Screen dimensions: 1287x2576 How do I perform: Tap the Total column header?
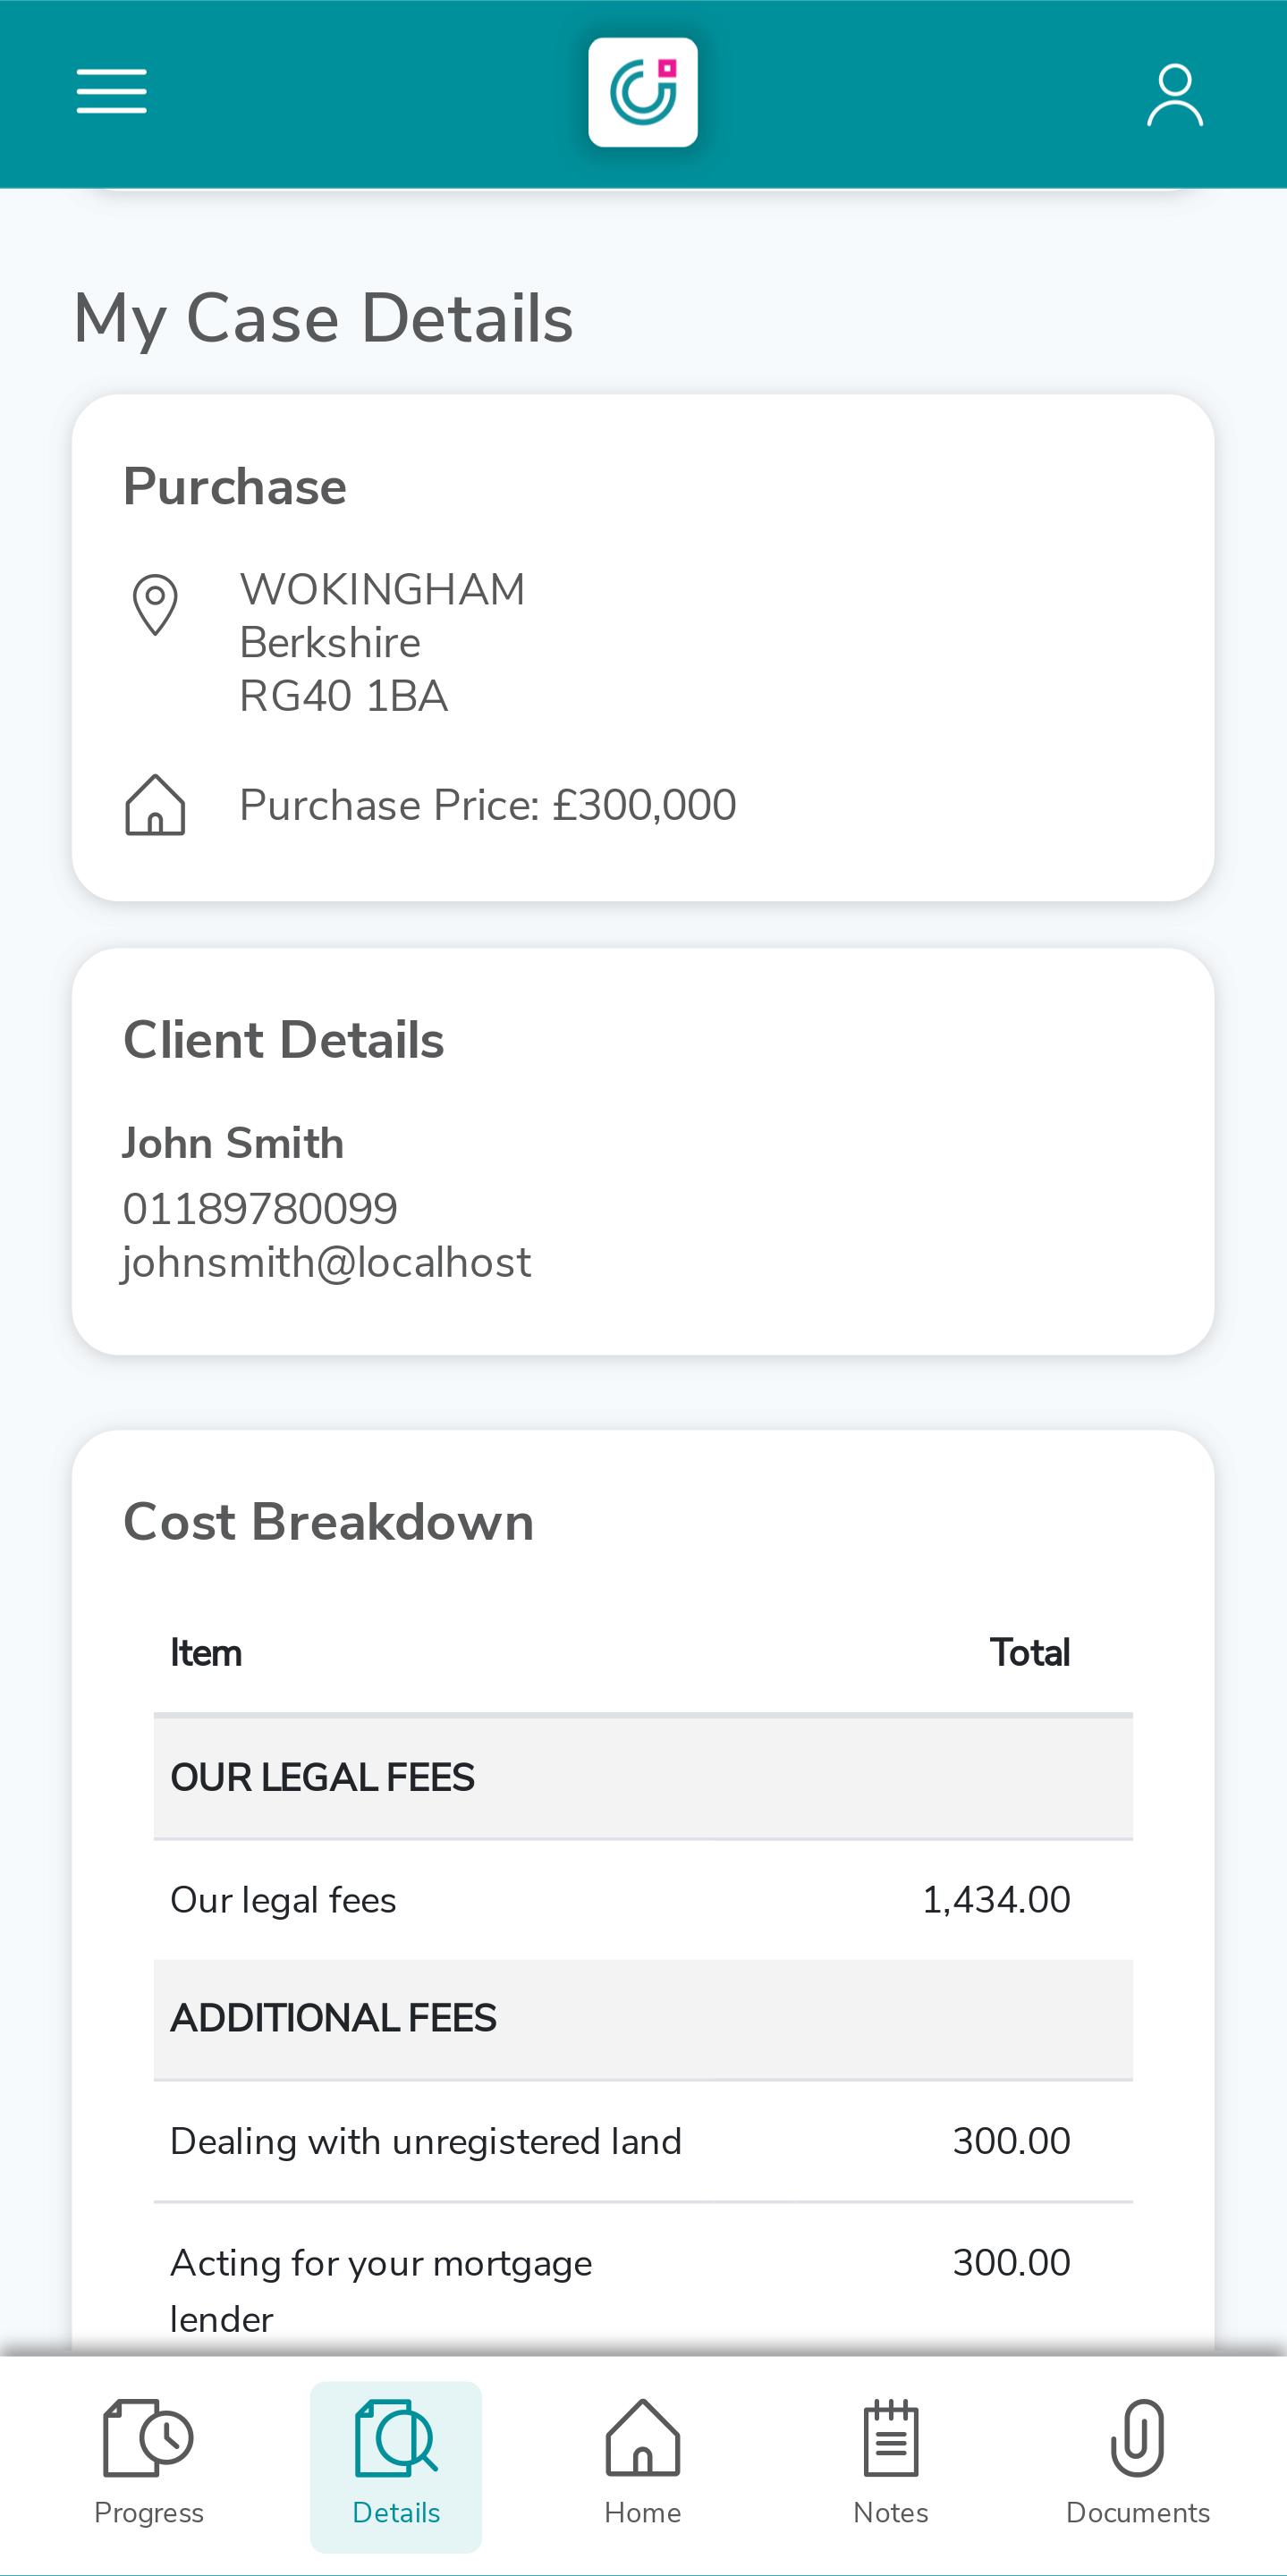coord(1030,1653)
